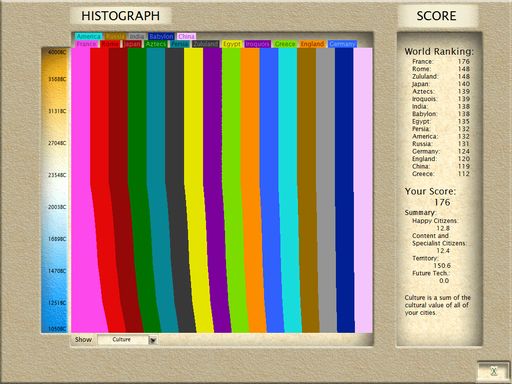
Task: Select the China legend label
Action: 186,36
